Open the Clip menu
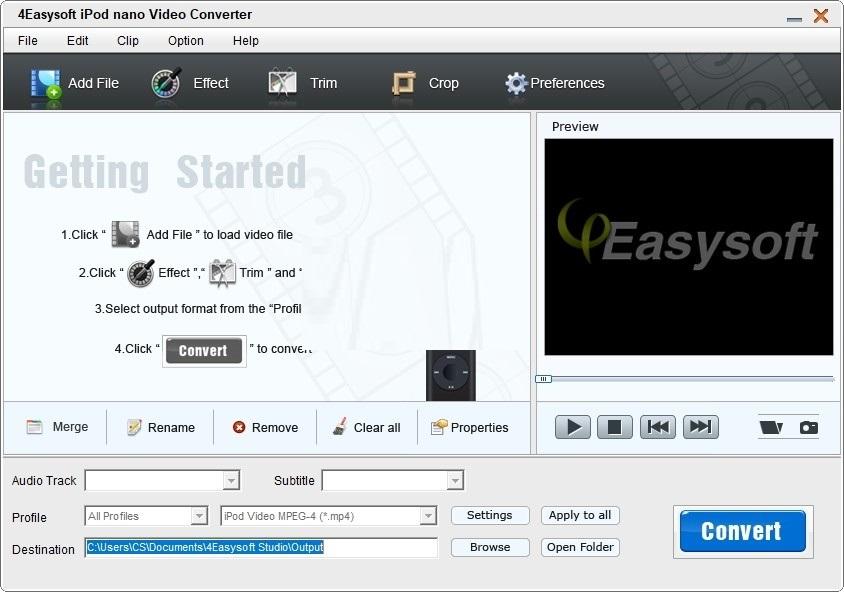 coord(128,41)
